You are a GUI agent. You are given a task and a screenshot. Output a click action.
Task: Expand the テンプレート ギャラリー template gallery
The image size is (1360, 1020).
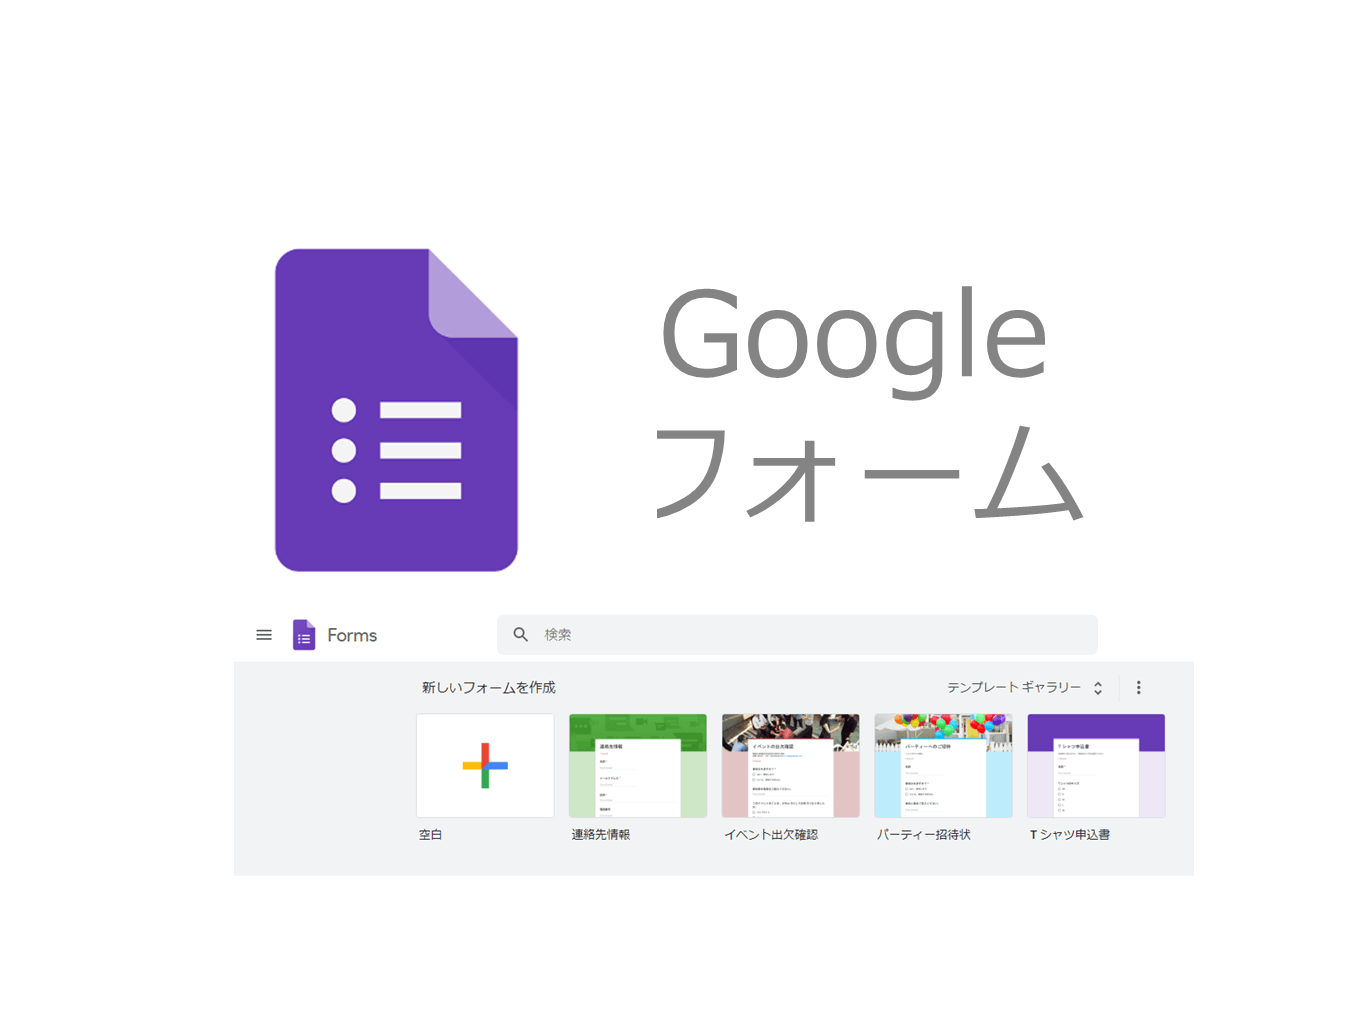(x=1025, y=688)
